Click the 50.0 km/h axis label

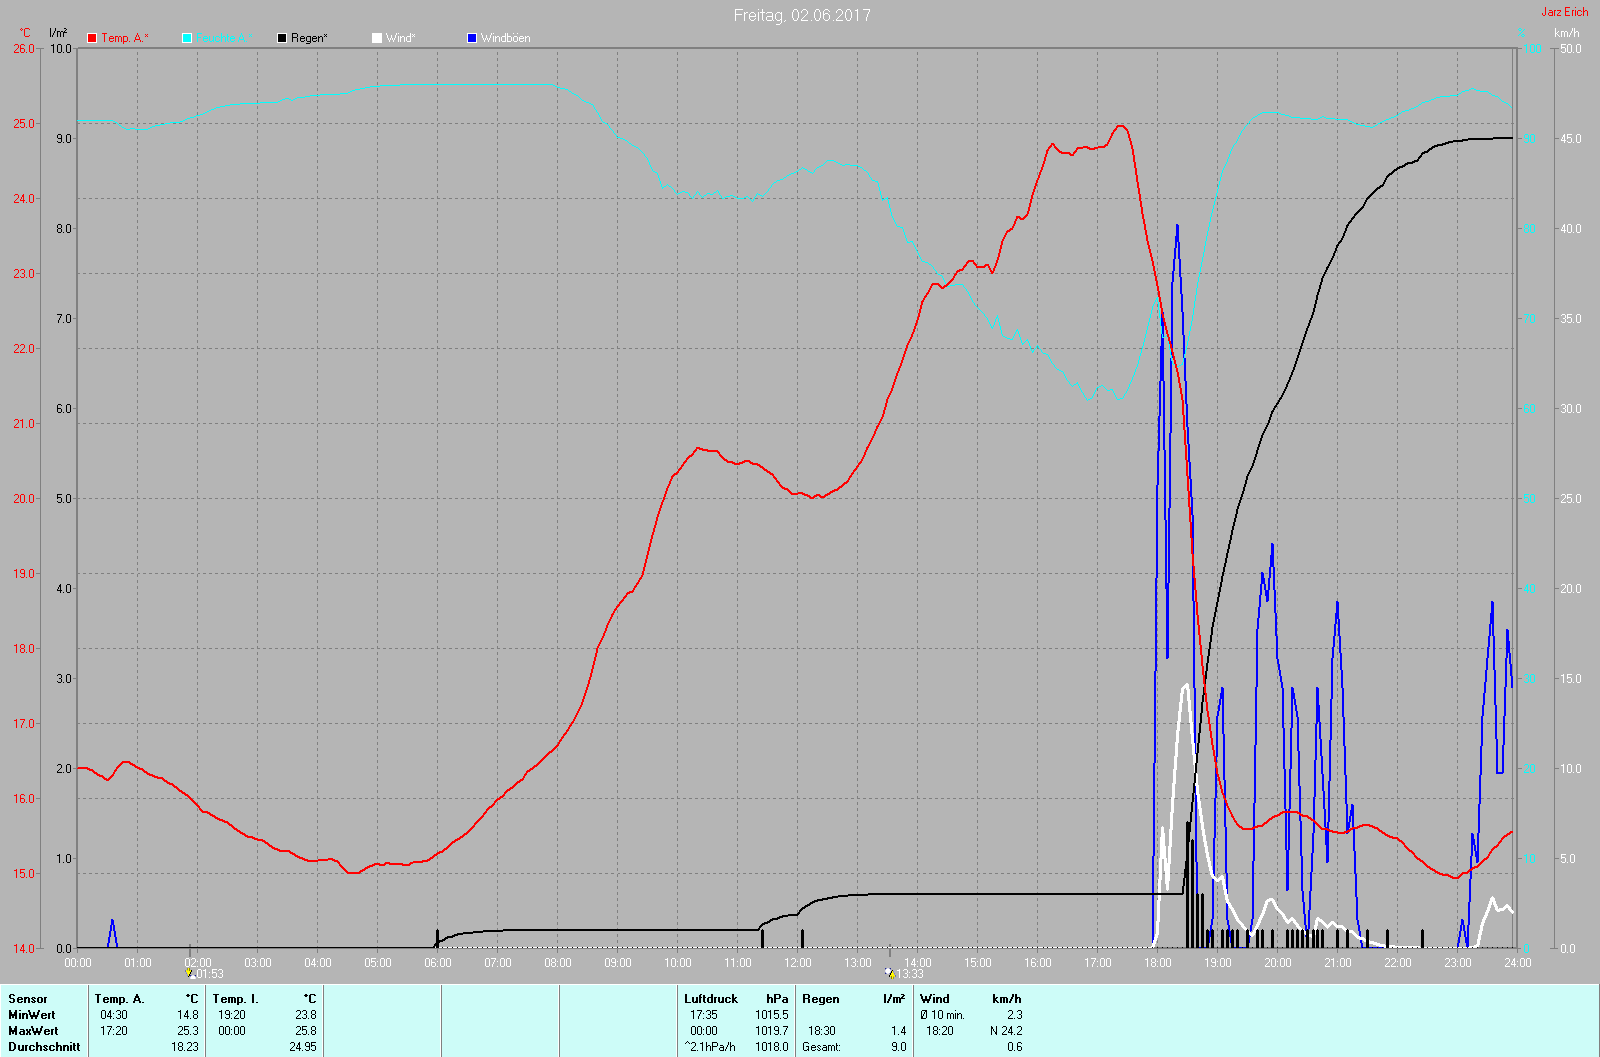pyautogui.click(x=1571, y=48)
